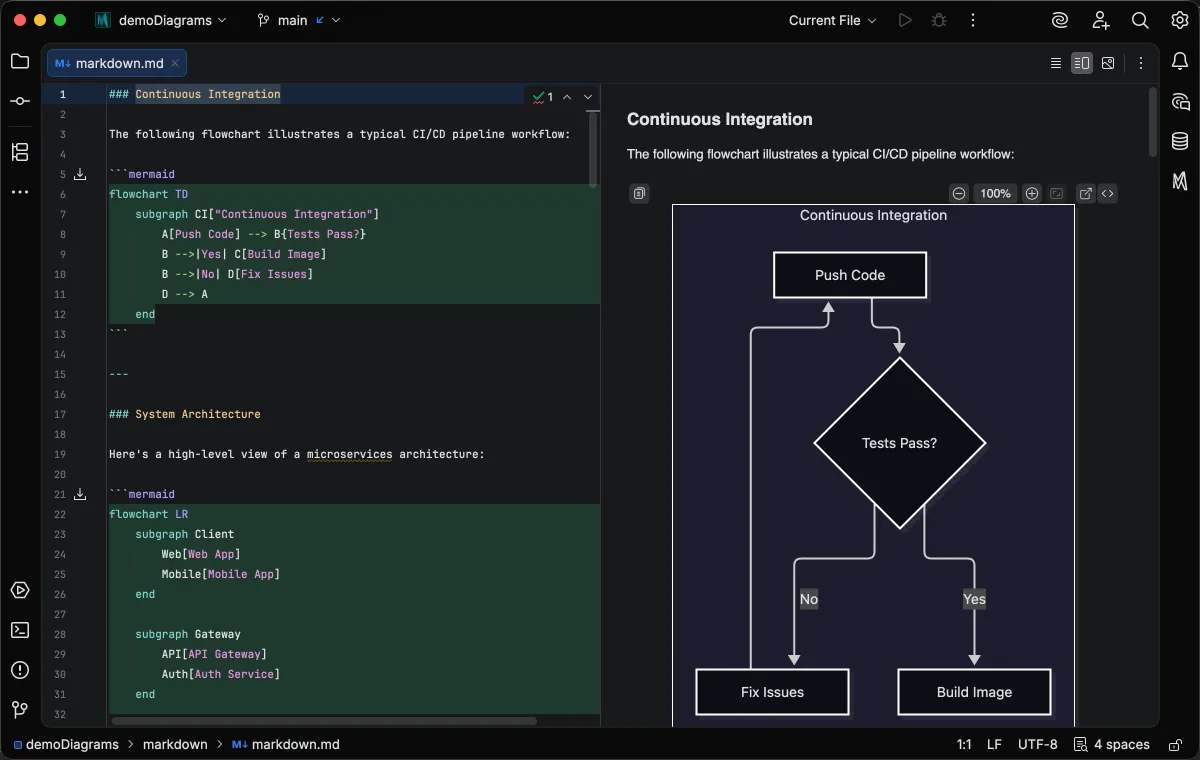Open IDE settings gear
1200x760 pixels.
point(1180,20)
